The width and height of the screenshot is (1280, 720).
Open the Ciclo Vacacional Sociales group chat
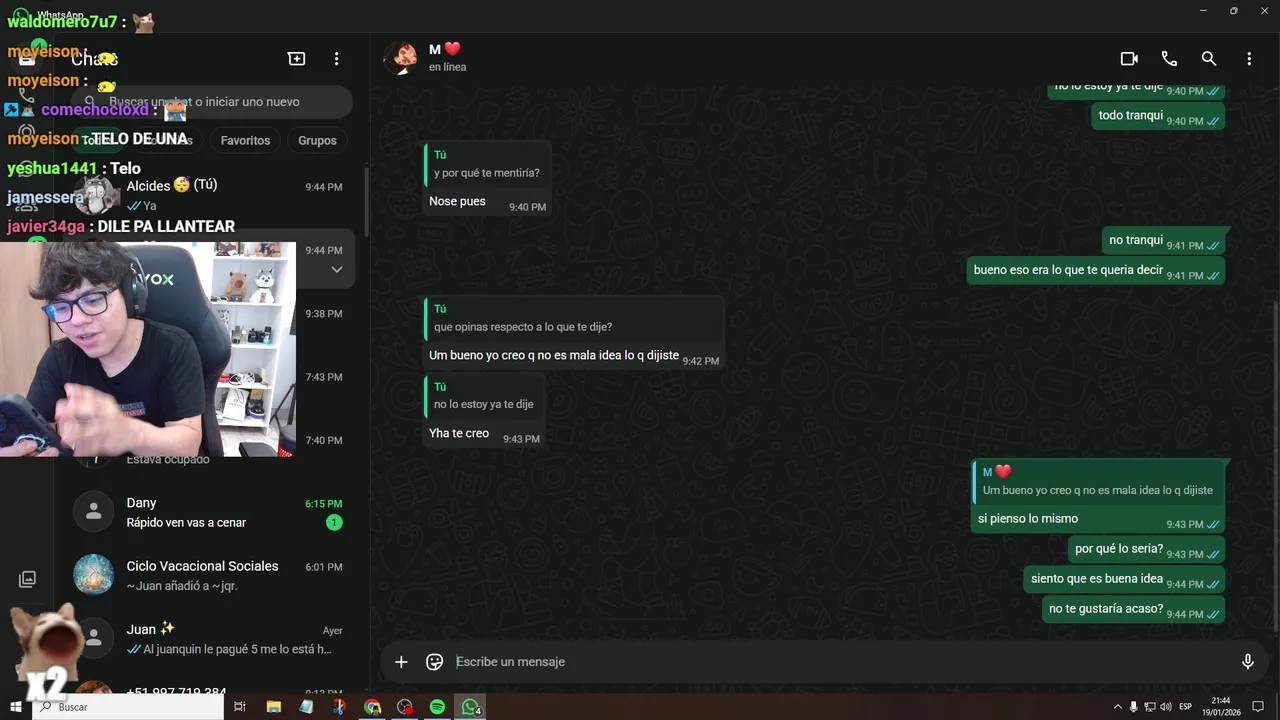[x=210, y=575]
